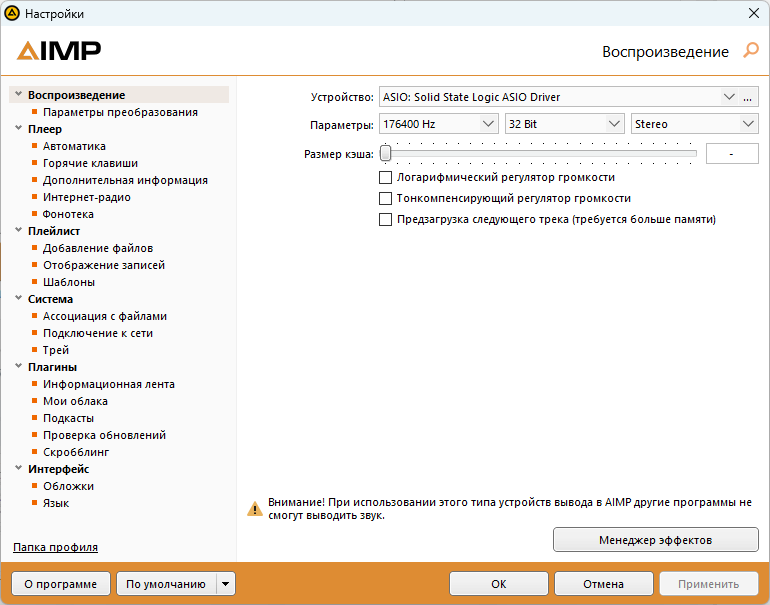Click the AIMP logo in header
The width and height of the screenshot is (770, 605).
(59, 51)
